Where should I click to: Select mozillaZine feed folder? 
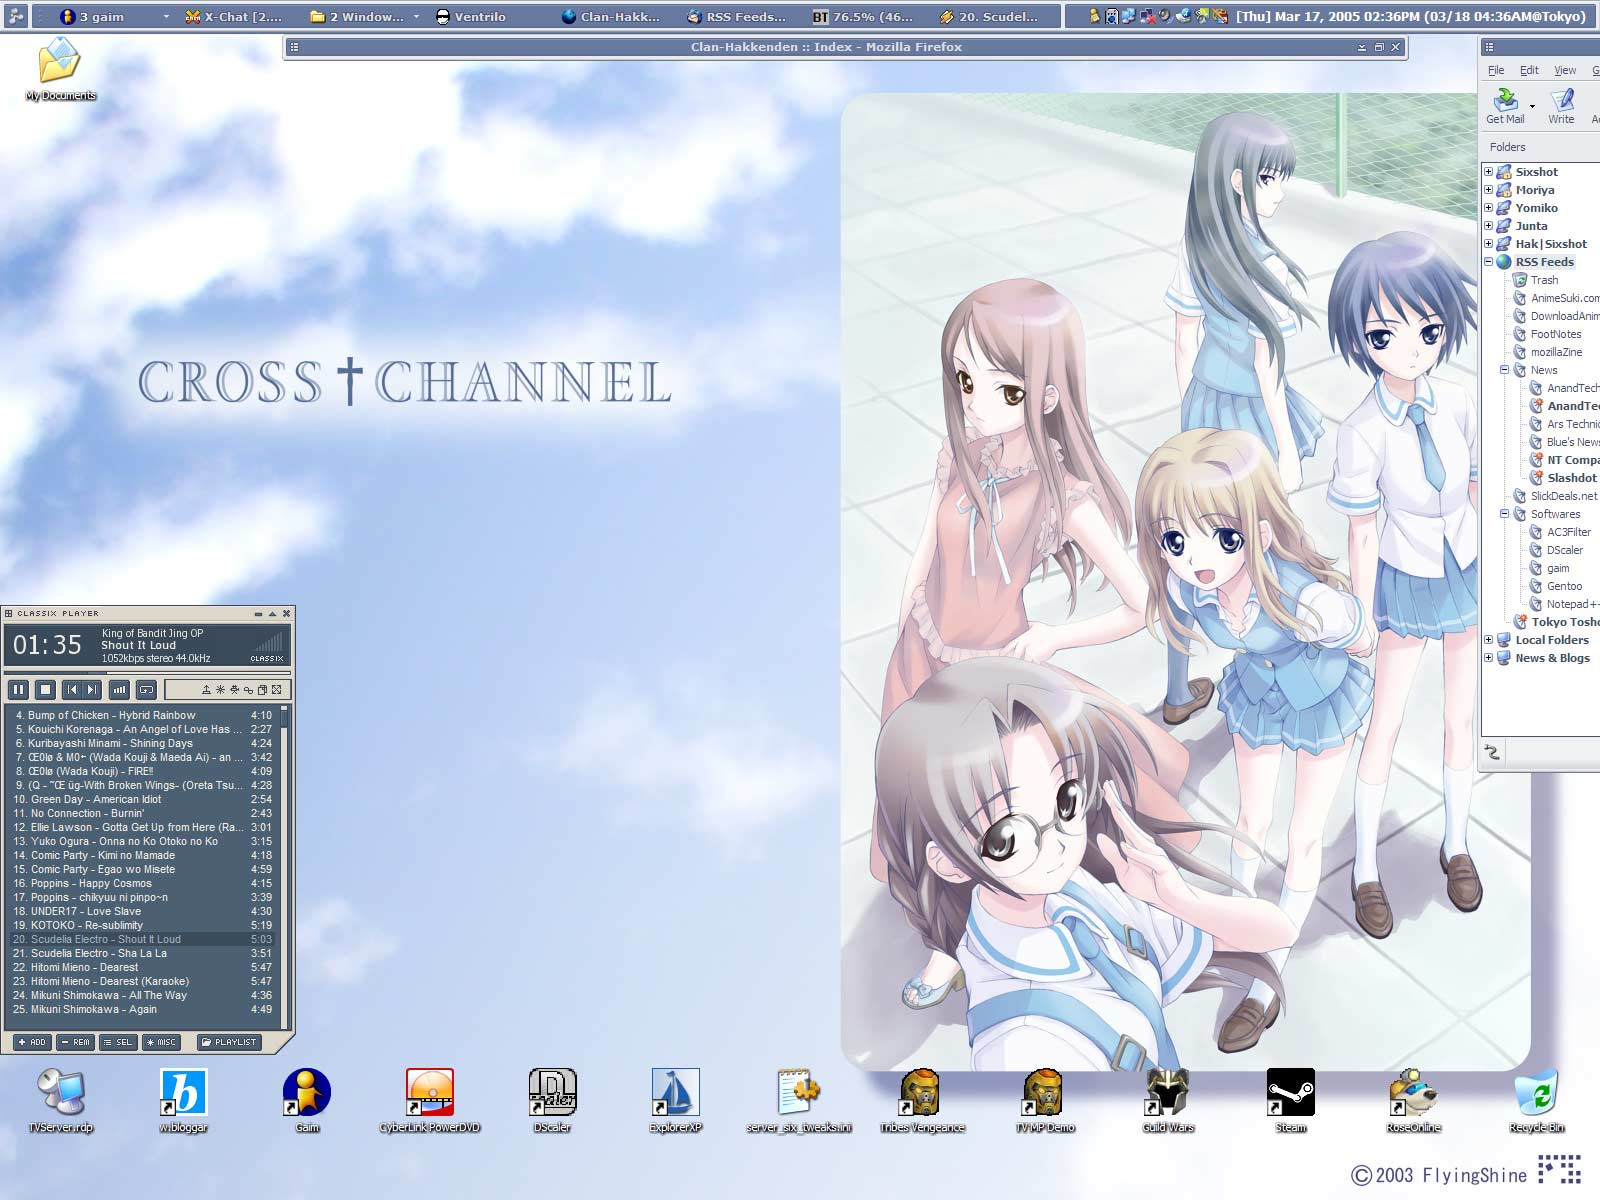[1548, 352]
